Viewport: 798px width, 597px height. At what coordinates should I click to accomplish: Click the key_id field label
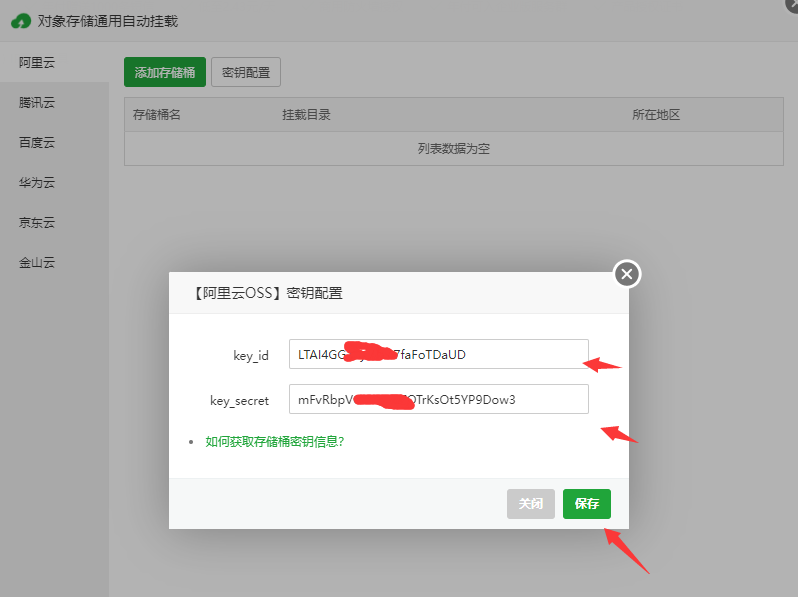(251, 355)
